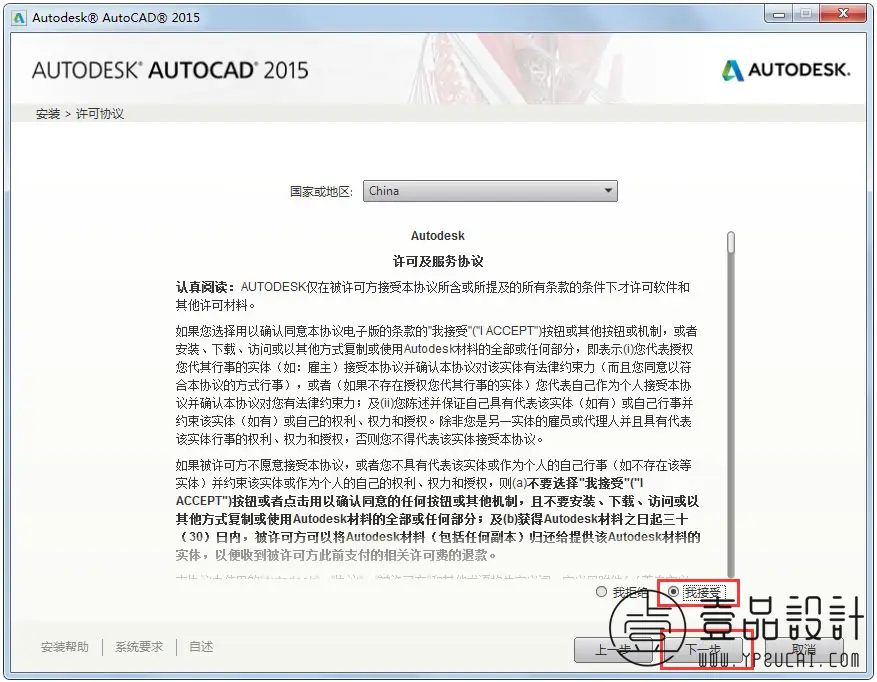Image resolution: width=877 pixels, height=682 pixels.
Task: Click the 安装 breadcrumb text
Action: click(x=48, y=114)
